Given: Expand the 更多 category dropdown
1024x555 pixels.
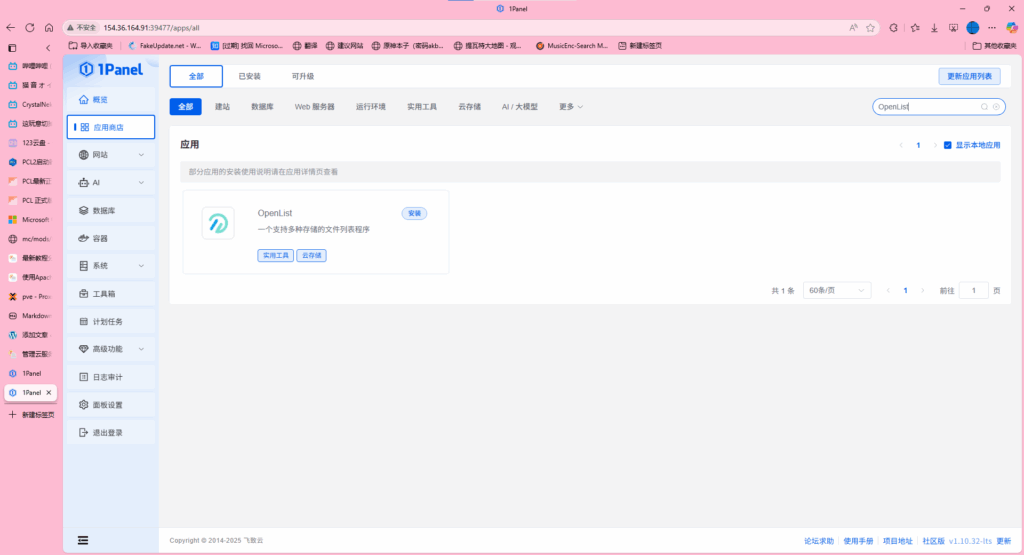Looking at the screenshot, I should (571, 106).
